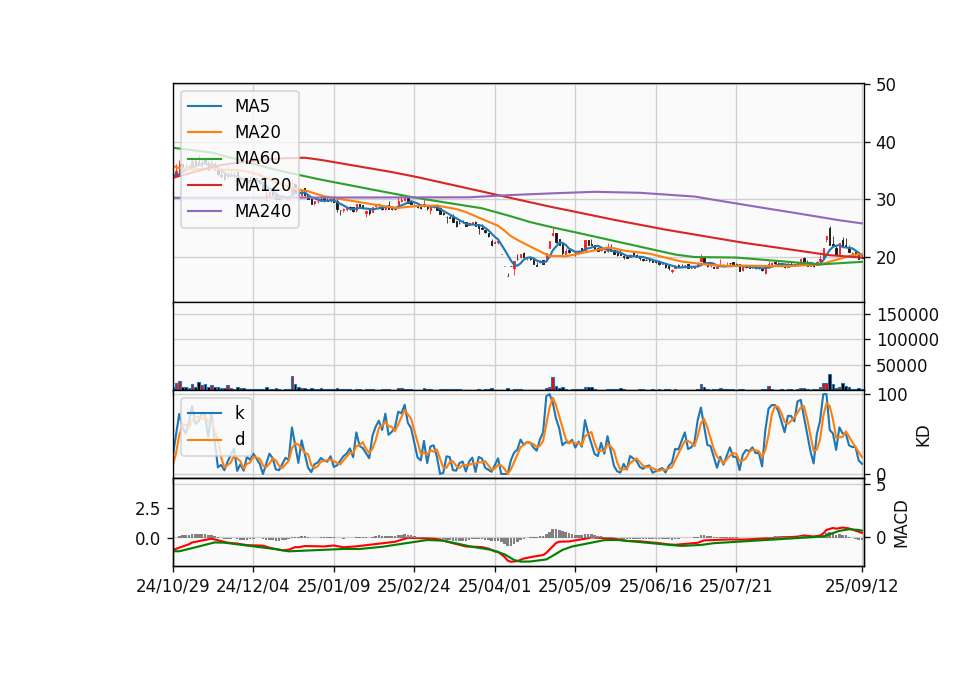Click the d legend label in KD panel
The image size is (960, 690).
(x=240, y=439)
